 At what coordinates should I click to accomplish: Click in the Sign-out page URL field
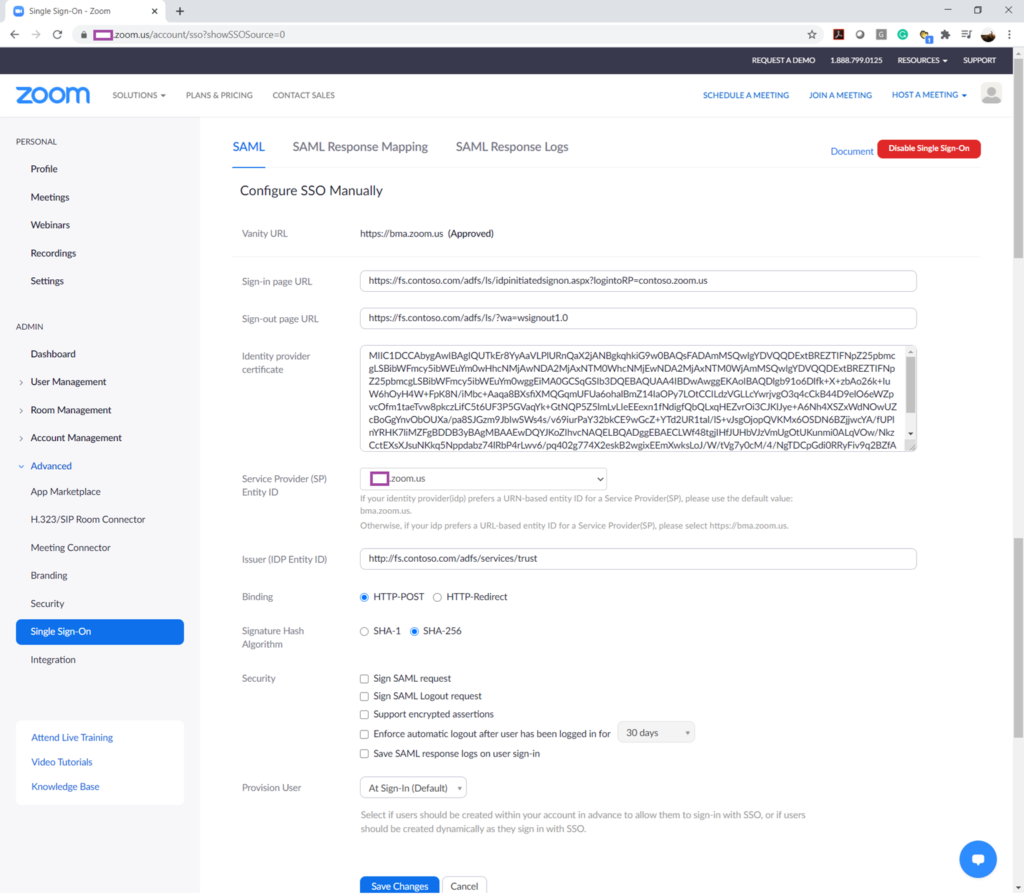tap(638, 318)
